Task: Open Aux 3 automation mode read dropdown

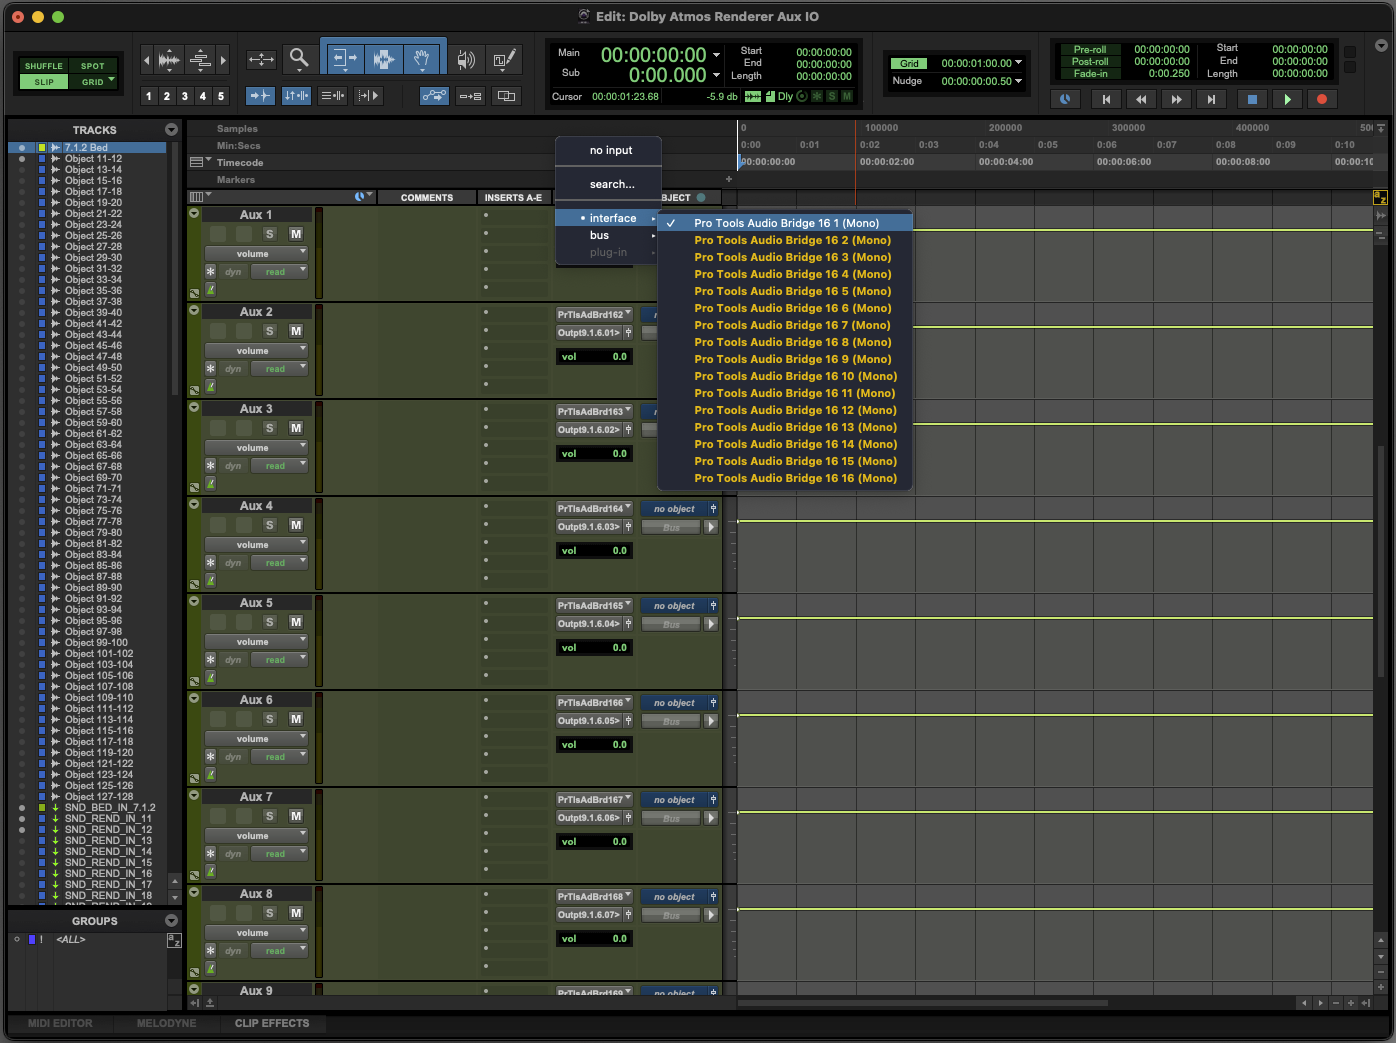Action: (280, 466)
